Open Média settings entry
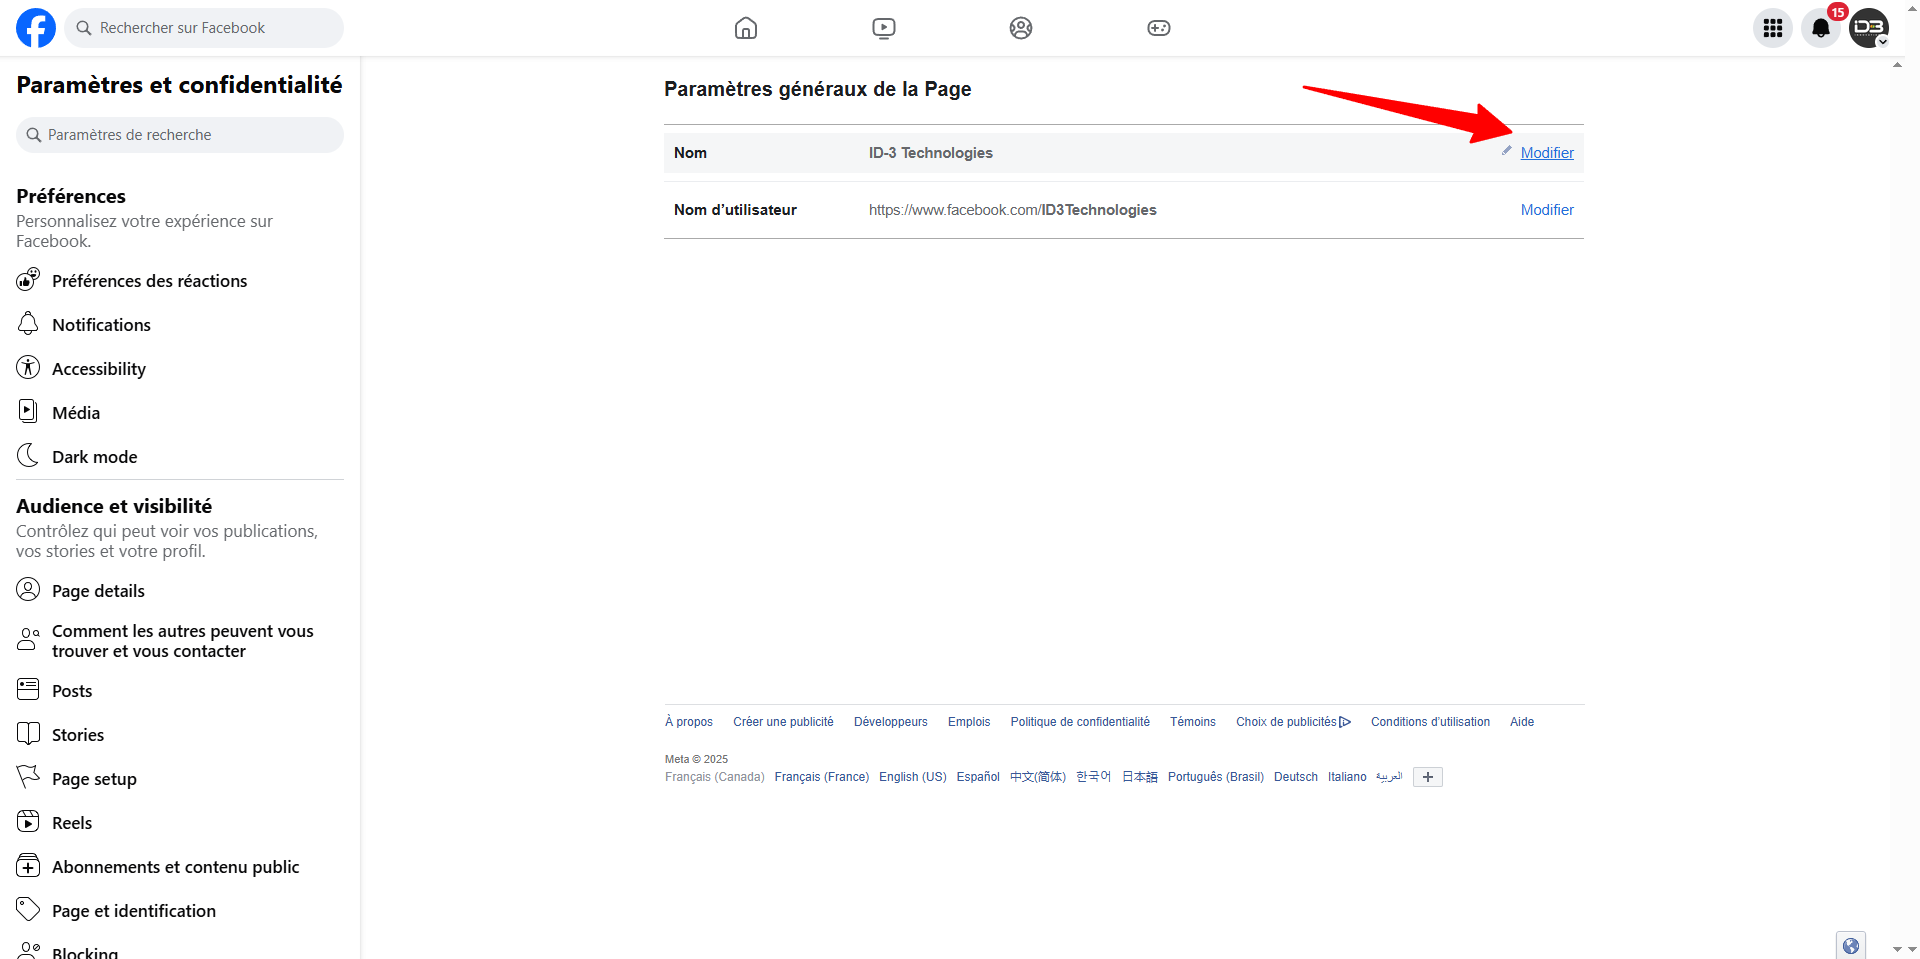This screenshot has width=1920, height=959. point(180,413)
